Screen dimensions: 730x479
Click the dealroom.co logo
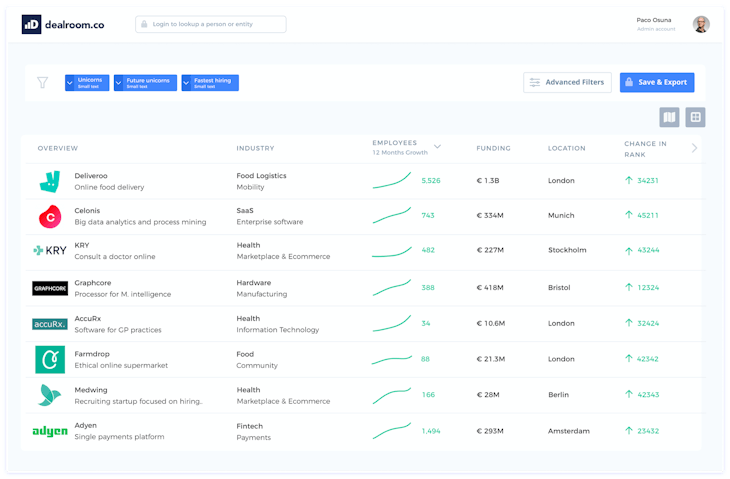[x=63, y=25]
